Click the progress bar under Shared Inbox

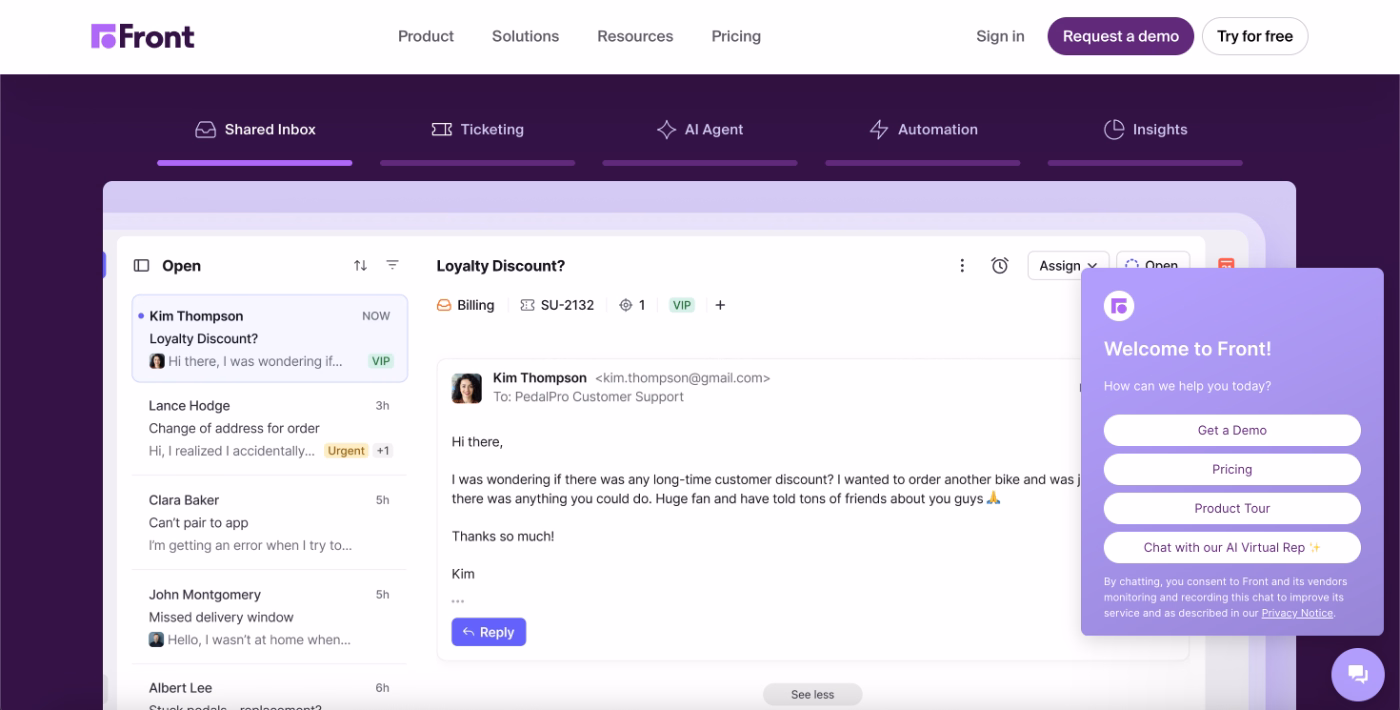click(254, 161)
